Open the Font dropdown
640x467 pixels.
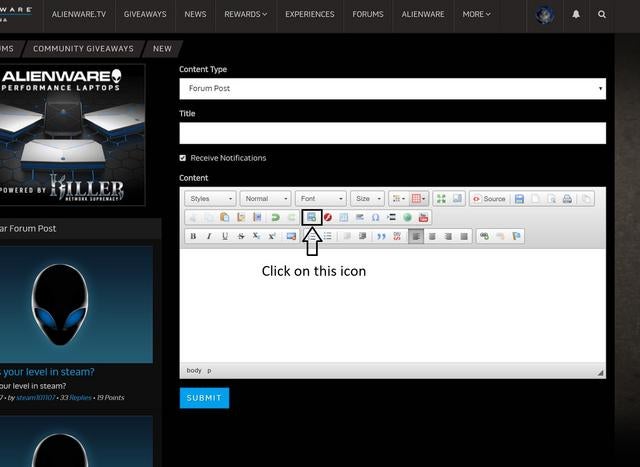[x=321, y=199]
